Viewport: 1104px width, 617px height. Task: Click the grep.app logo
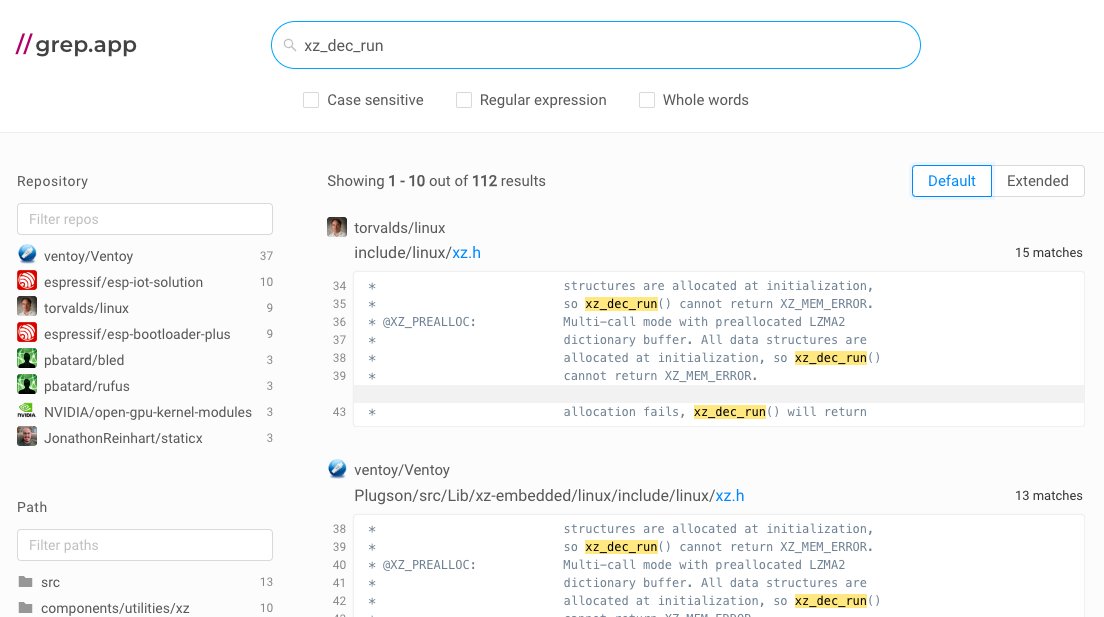coord(76,44)
